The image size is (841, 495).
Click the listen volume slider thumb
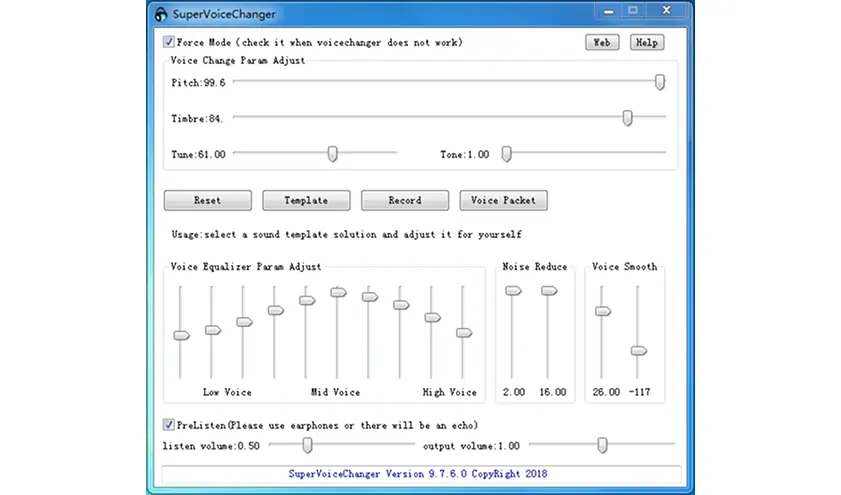pos(307,445)
